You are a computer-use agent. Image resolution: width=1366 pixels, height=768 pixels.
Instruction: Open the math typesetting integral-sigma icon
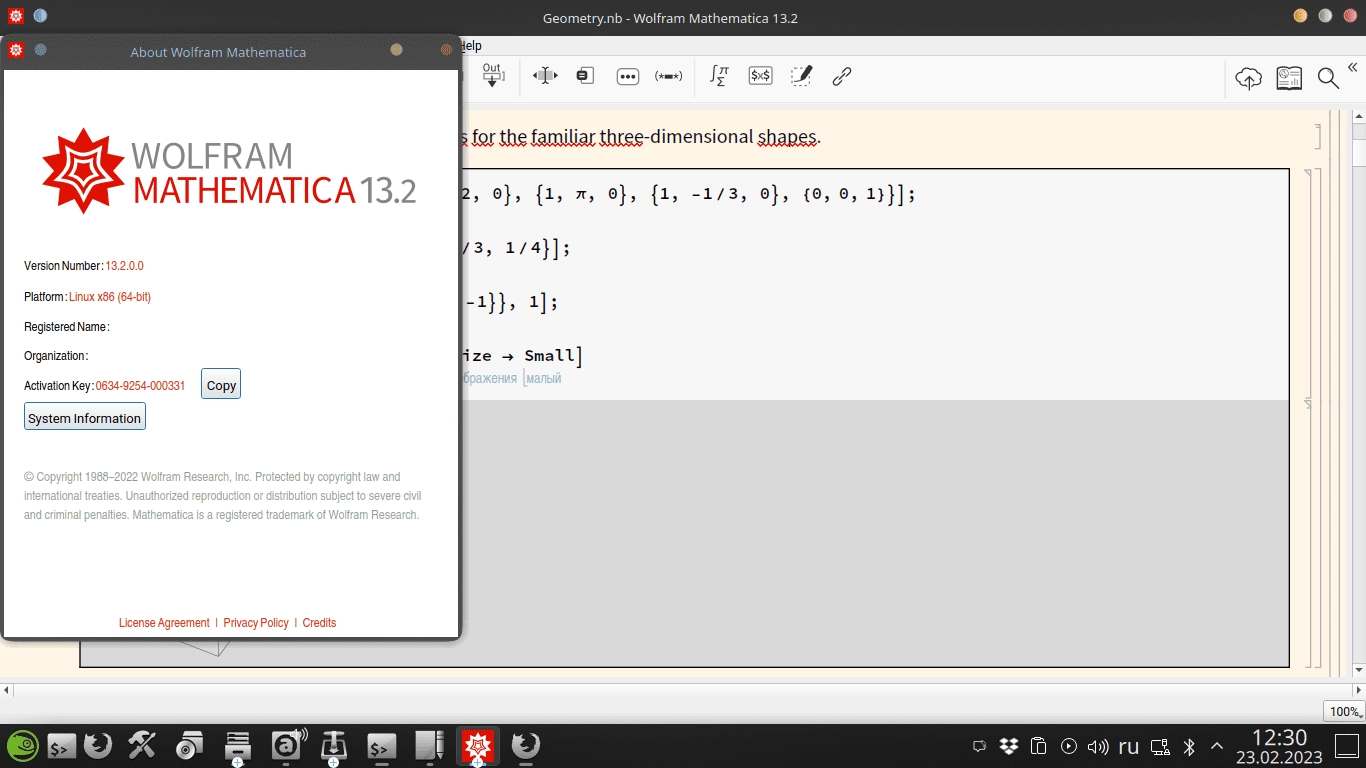click(720, 76)
